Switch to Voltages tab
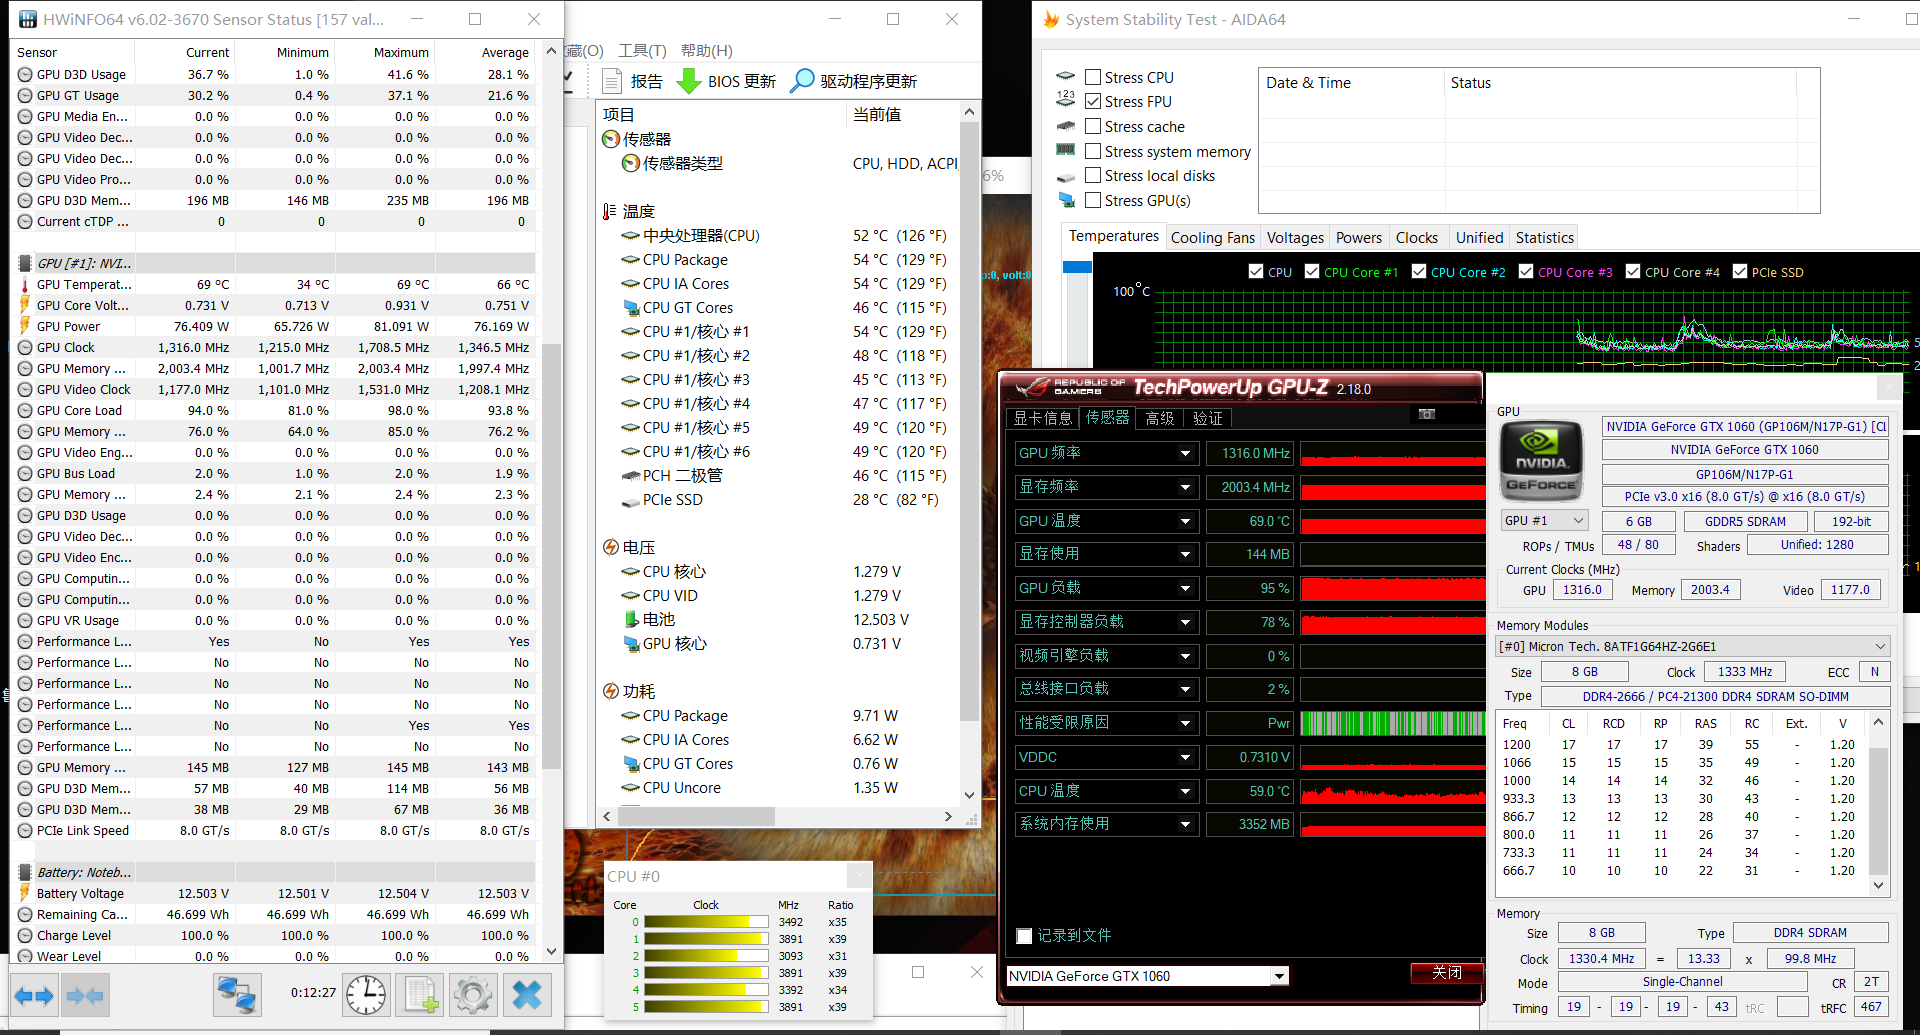1920x1035 pixels. click(1295, 237)
